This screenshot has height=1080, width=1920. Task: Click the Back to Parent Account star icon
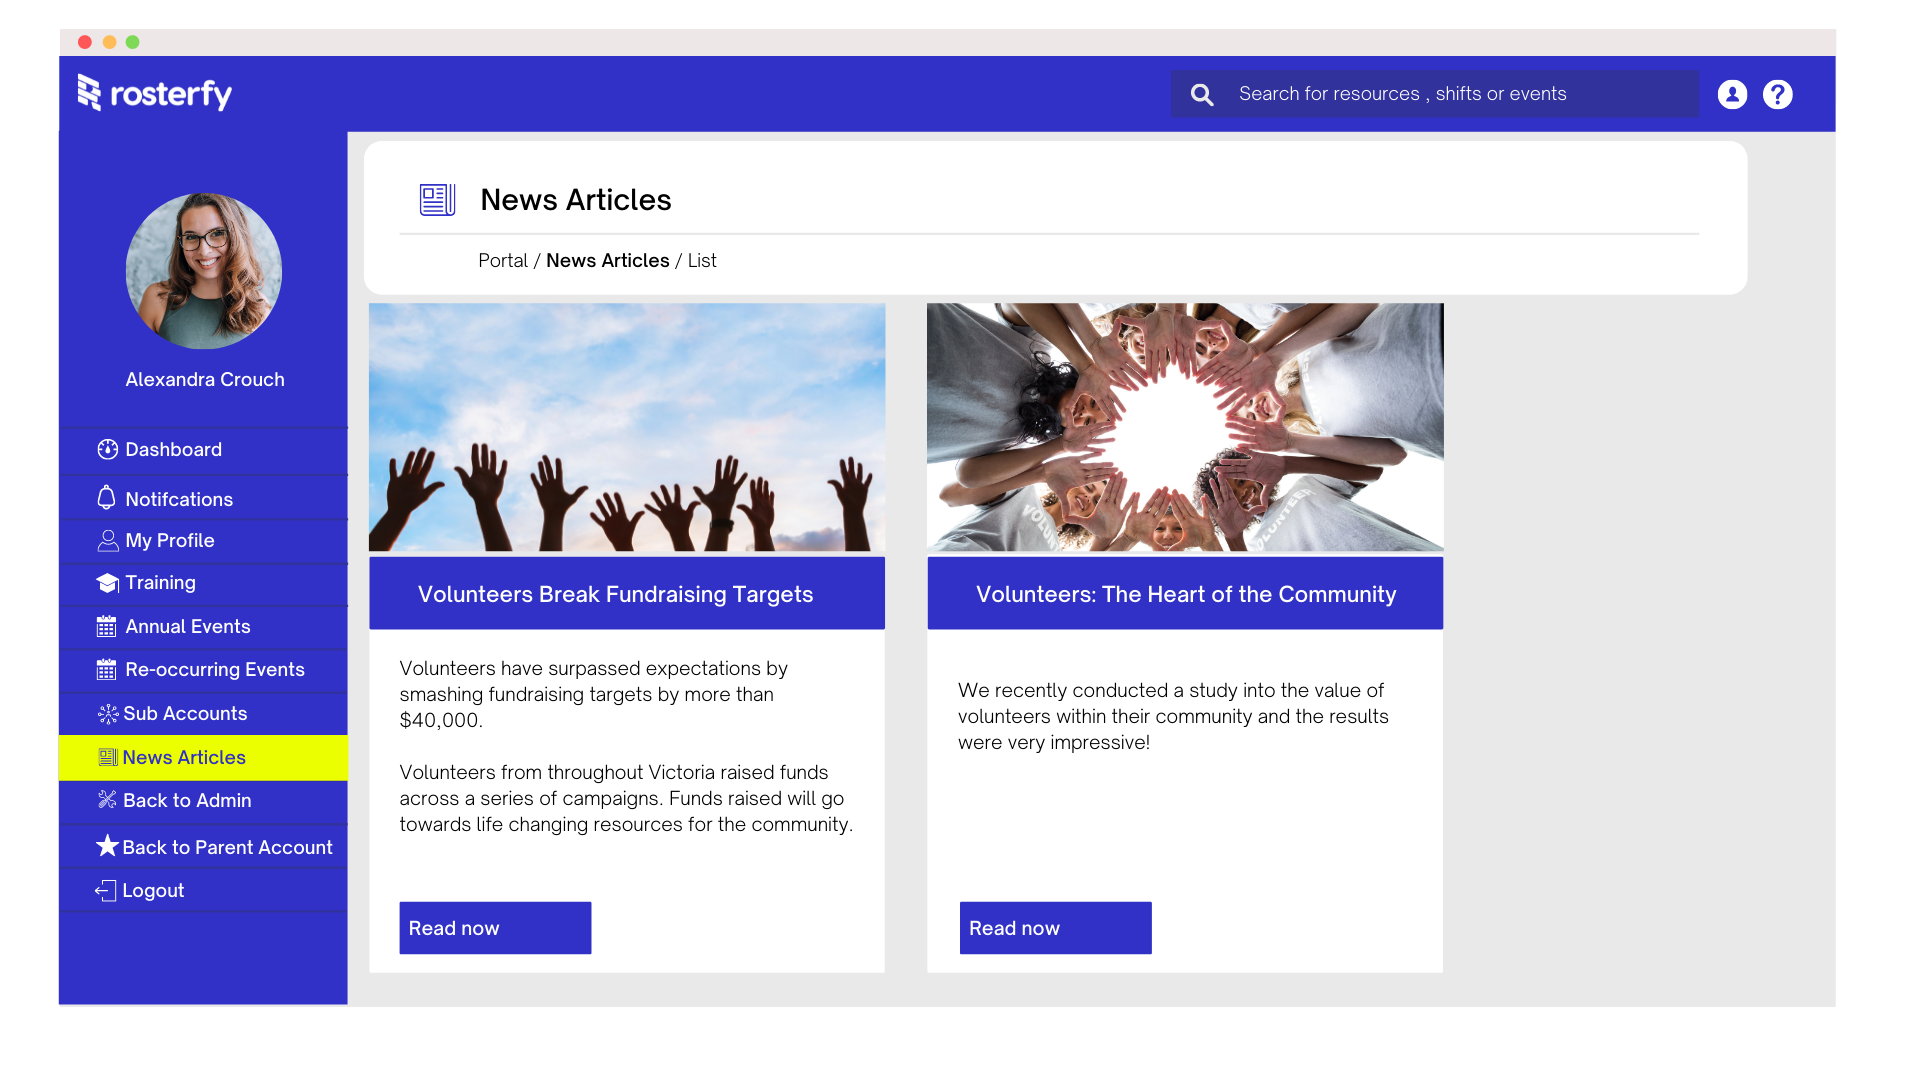click(107, 846)
